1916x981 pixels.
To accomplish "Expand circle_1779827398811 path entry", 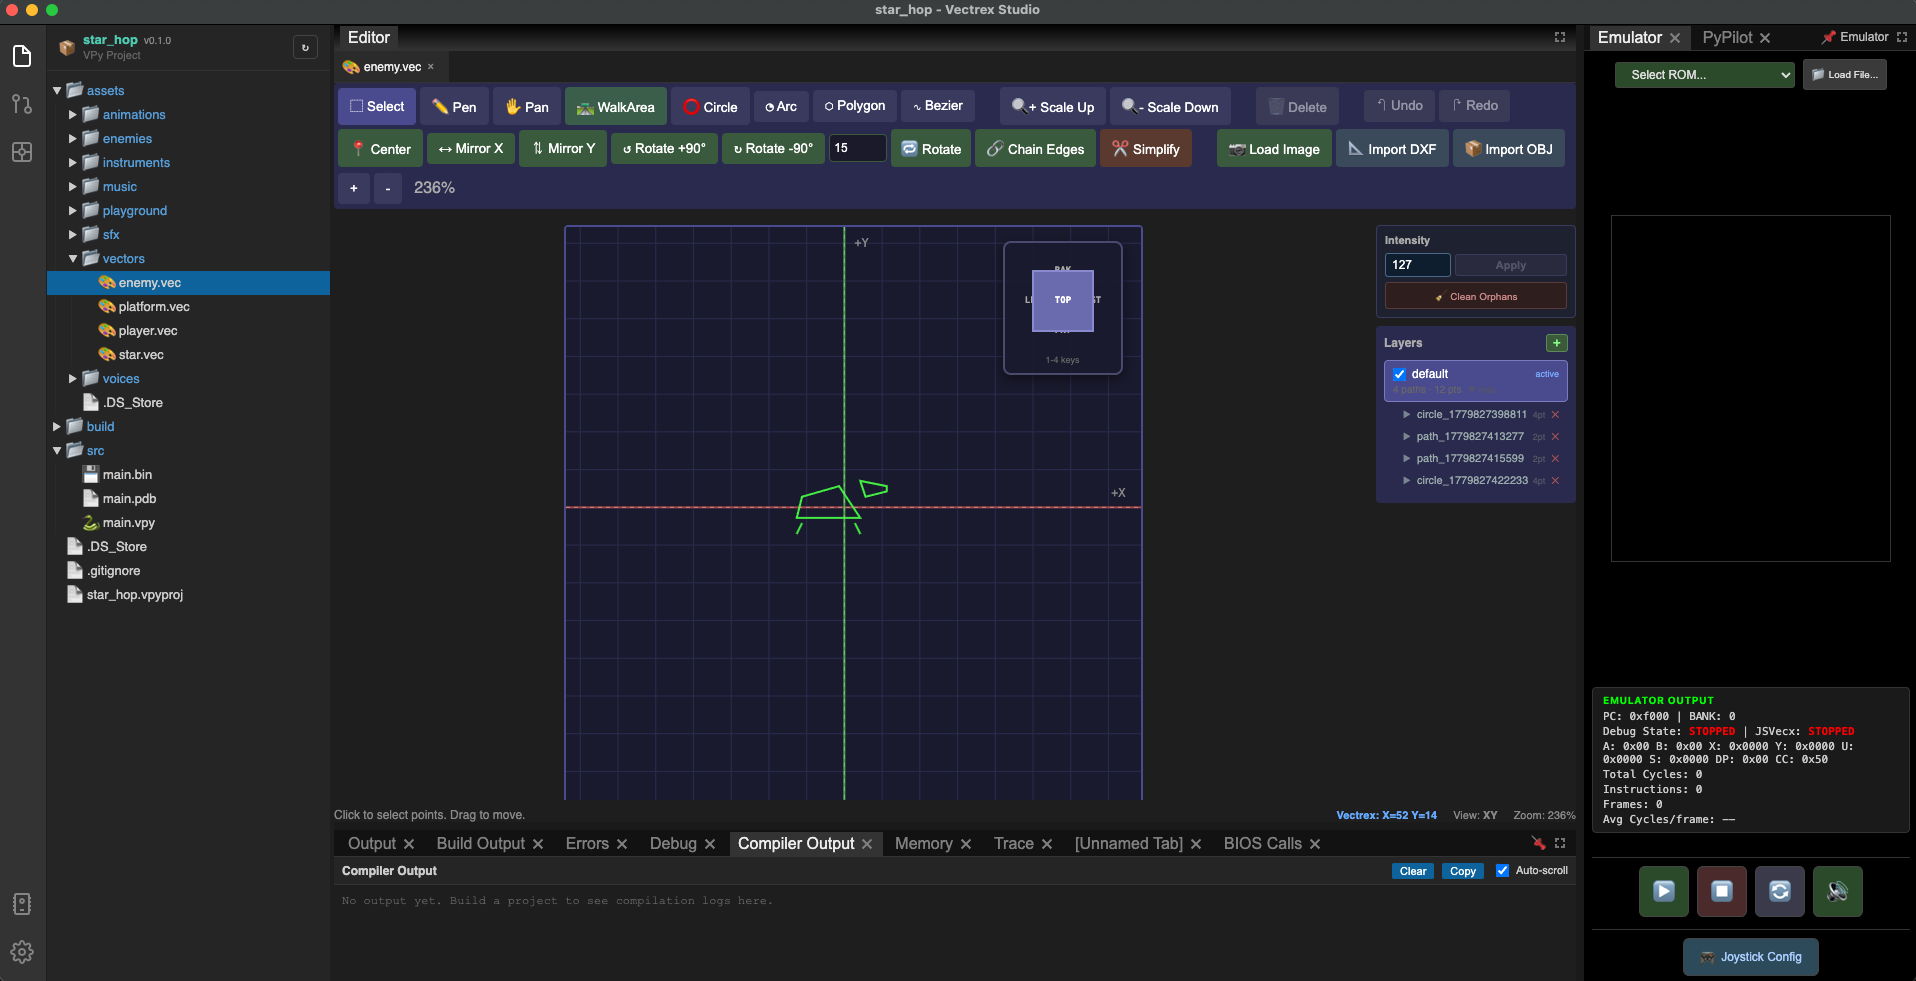I will coord(1407,414).
